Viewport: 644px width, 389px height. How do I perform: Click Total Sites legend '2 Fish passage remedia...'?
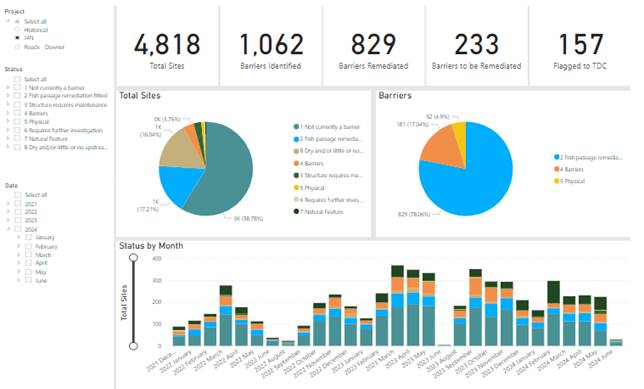(328, 139)
